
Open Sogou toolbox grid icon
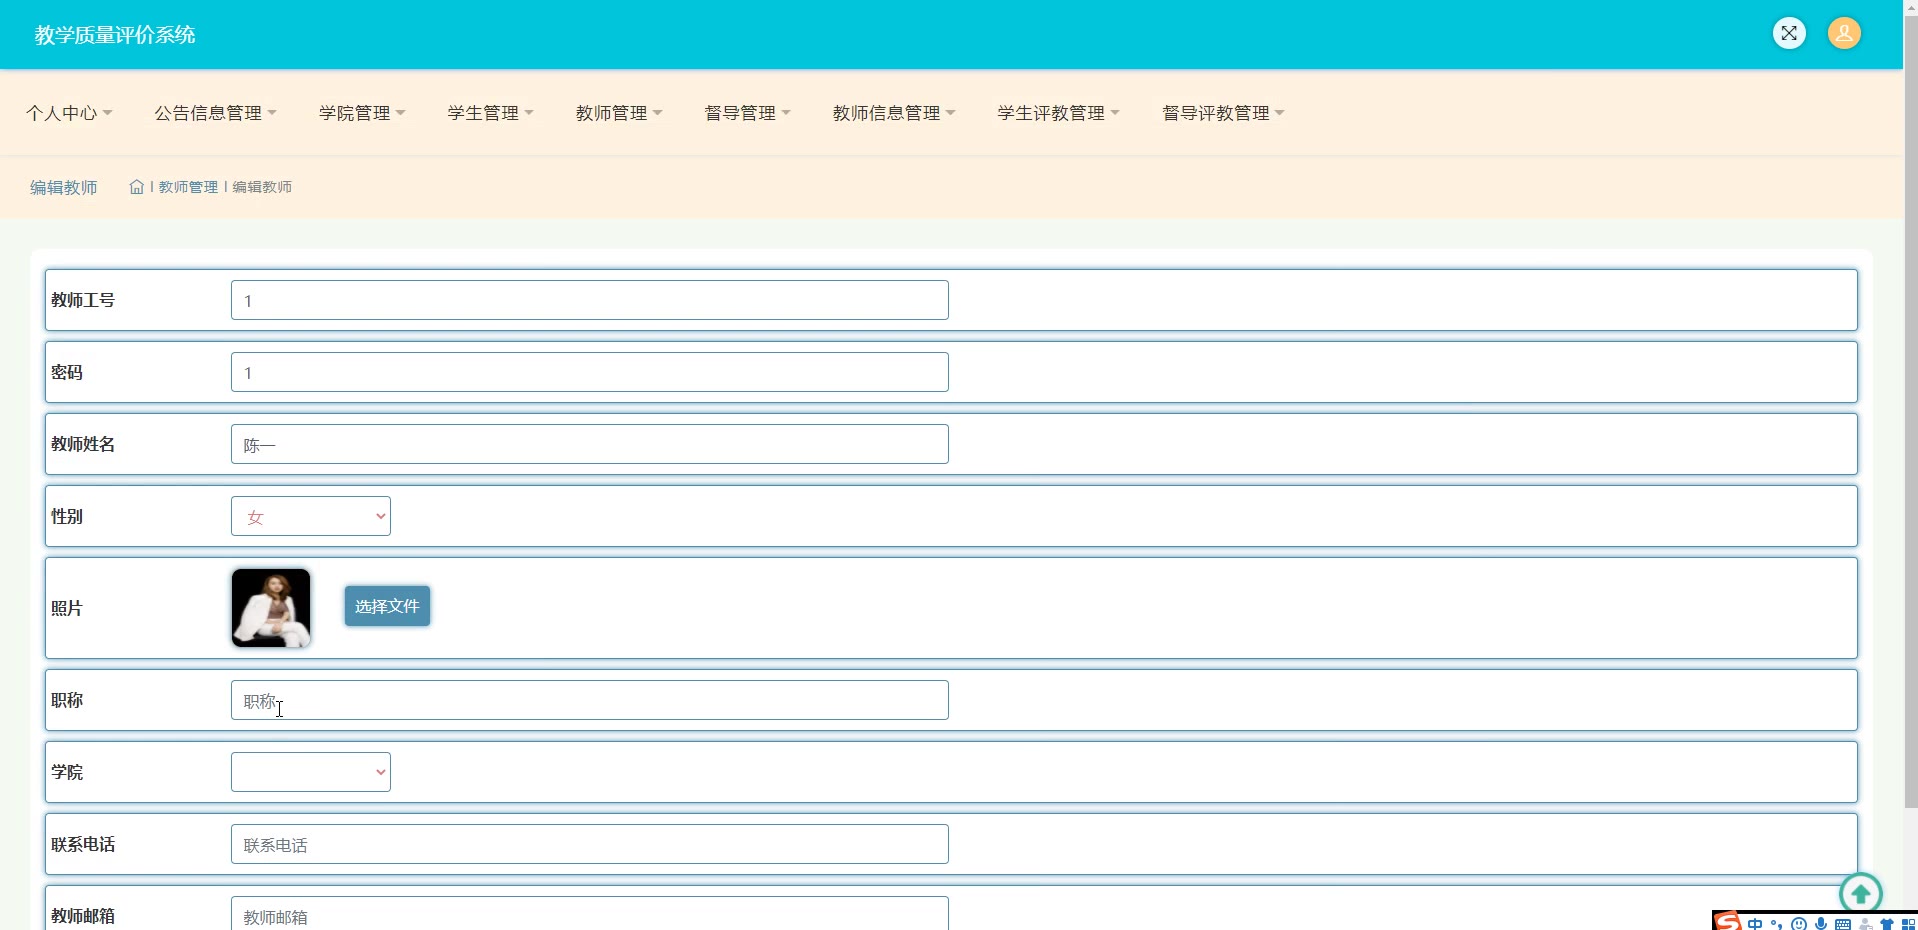[x=1909, y=925]
